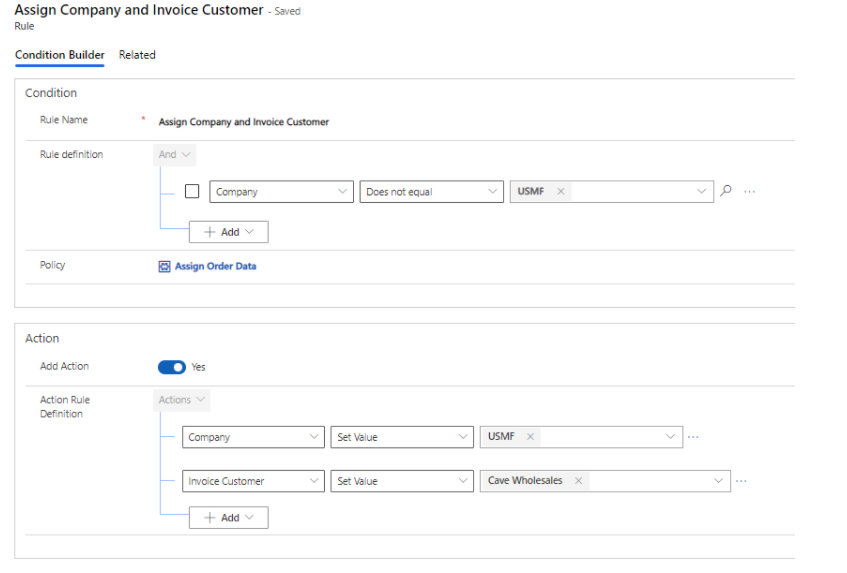Switch to the Condition Builder tab
This screenshot has height=573, width=847.
(59, 55)
